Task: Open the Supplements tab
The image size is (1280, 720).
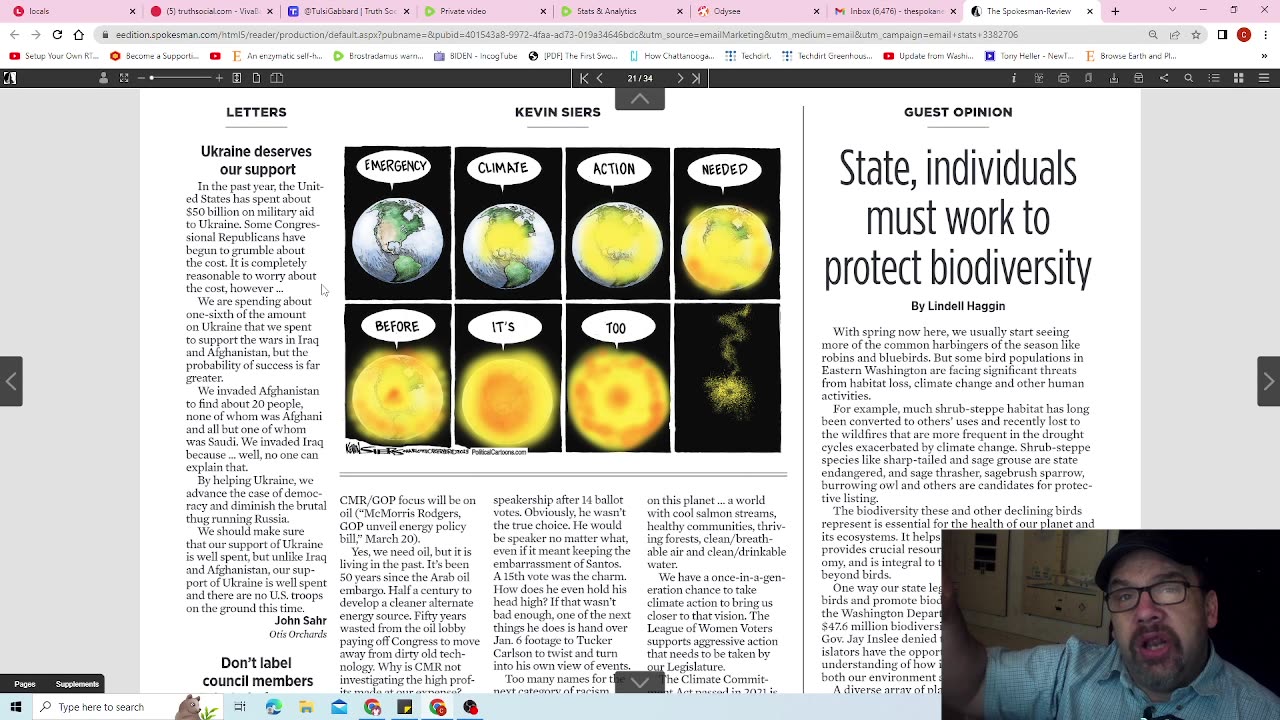Action: click(x=77, y=684)
